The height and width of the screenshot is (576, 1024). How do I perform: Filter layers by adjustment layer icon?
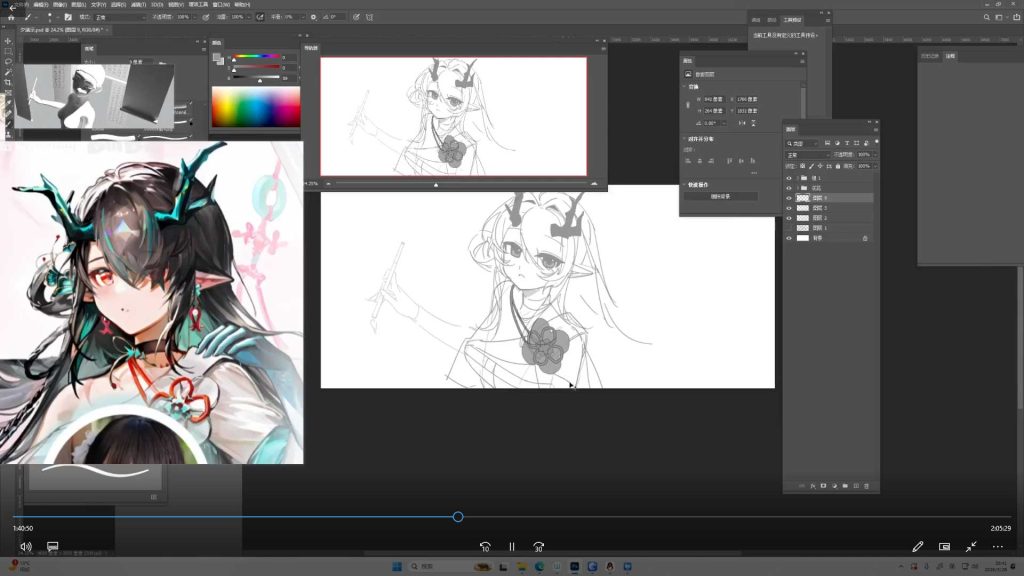(837, 143)
